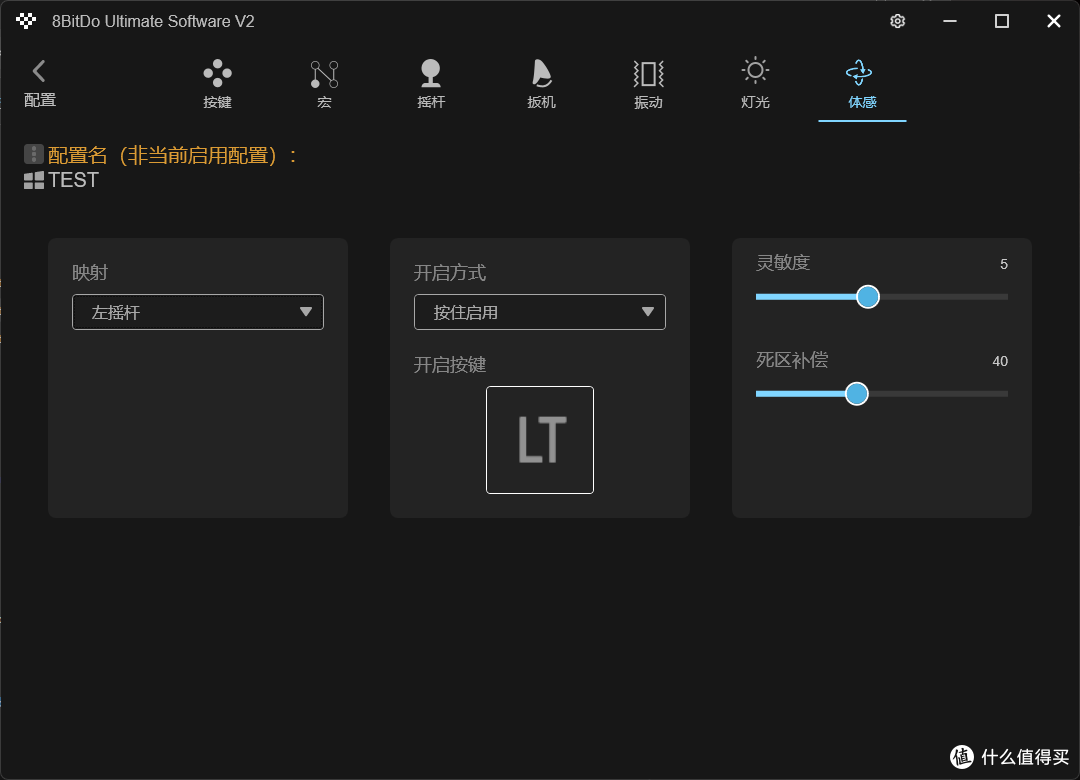The image size is (1080, 780).
Task: Maximize the 8BitDo window
Action: click(x=1002, y=21)
